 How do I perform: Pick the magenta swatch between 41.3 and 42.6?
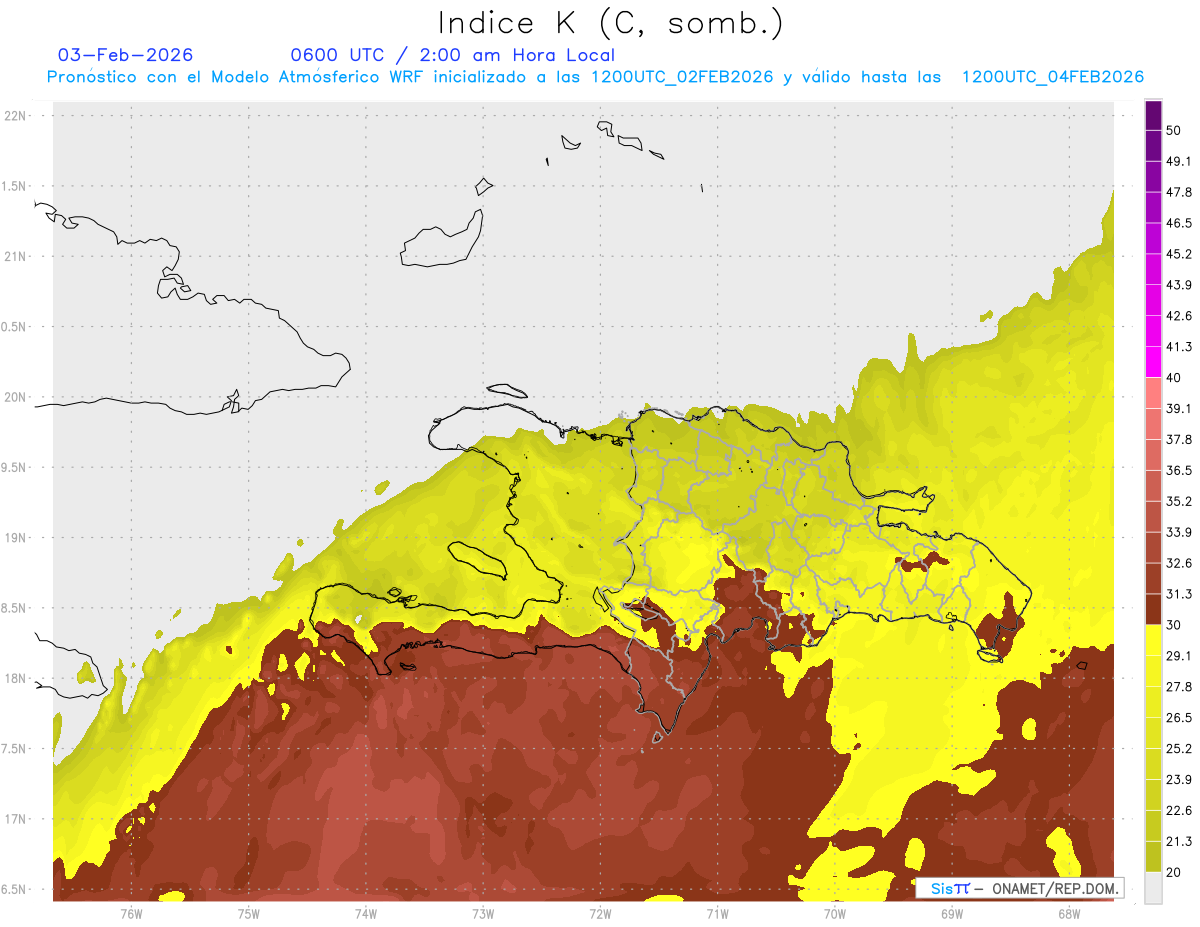pos(1153,332)
